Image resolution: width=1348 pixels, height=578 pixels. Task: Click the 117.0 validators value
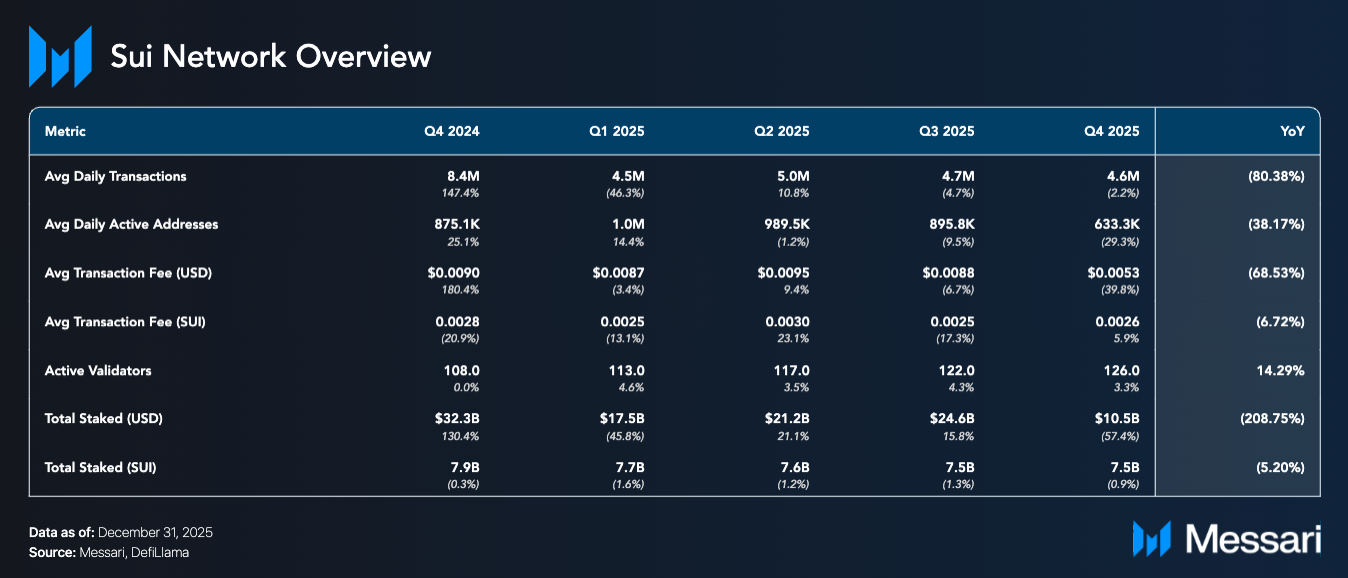point(791,370)
